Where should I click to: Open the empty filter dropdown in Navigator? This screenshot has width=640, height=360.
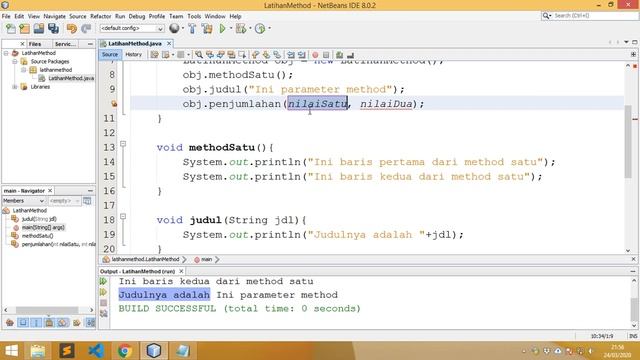click(64, 201)
